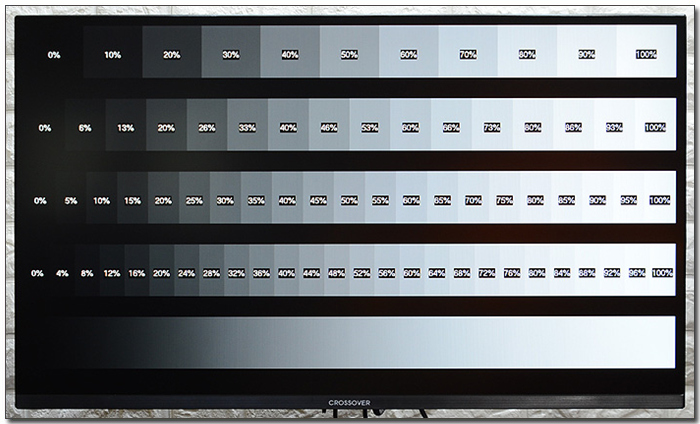This screenshot has width=700, height=424.
Task: Select the 88% gray swatch
Action: [x=587, y=270]
